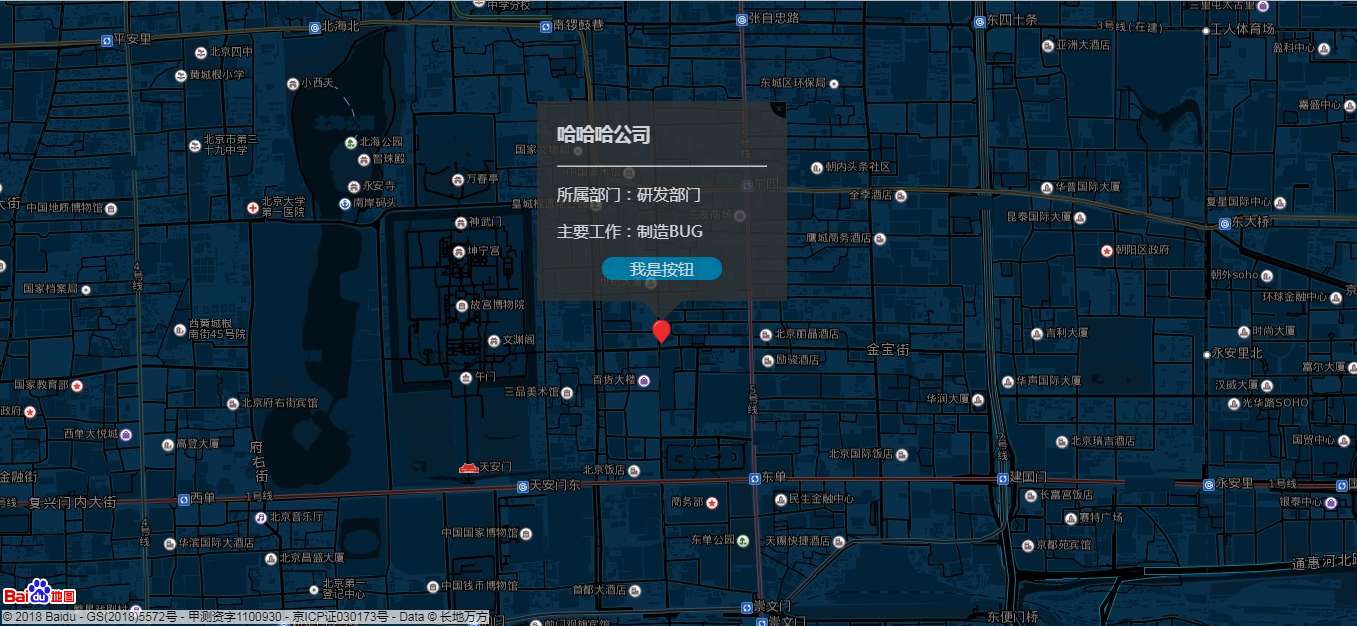Image resolution: width=1357 pixels, height=626 pixels.
Task: Click the 崇文门 subway station icon
Action: (x=746, y=608)
